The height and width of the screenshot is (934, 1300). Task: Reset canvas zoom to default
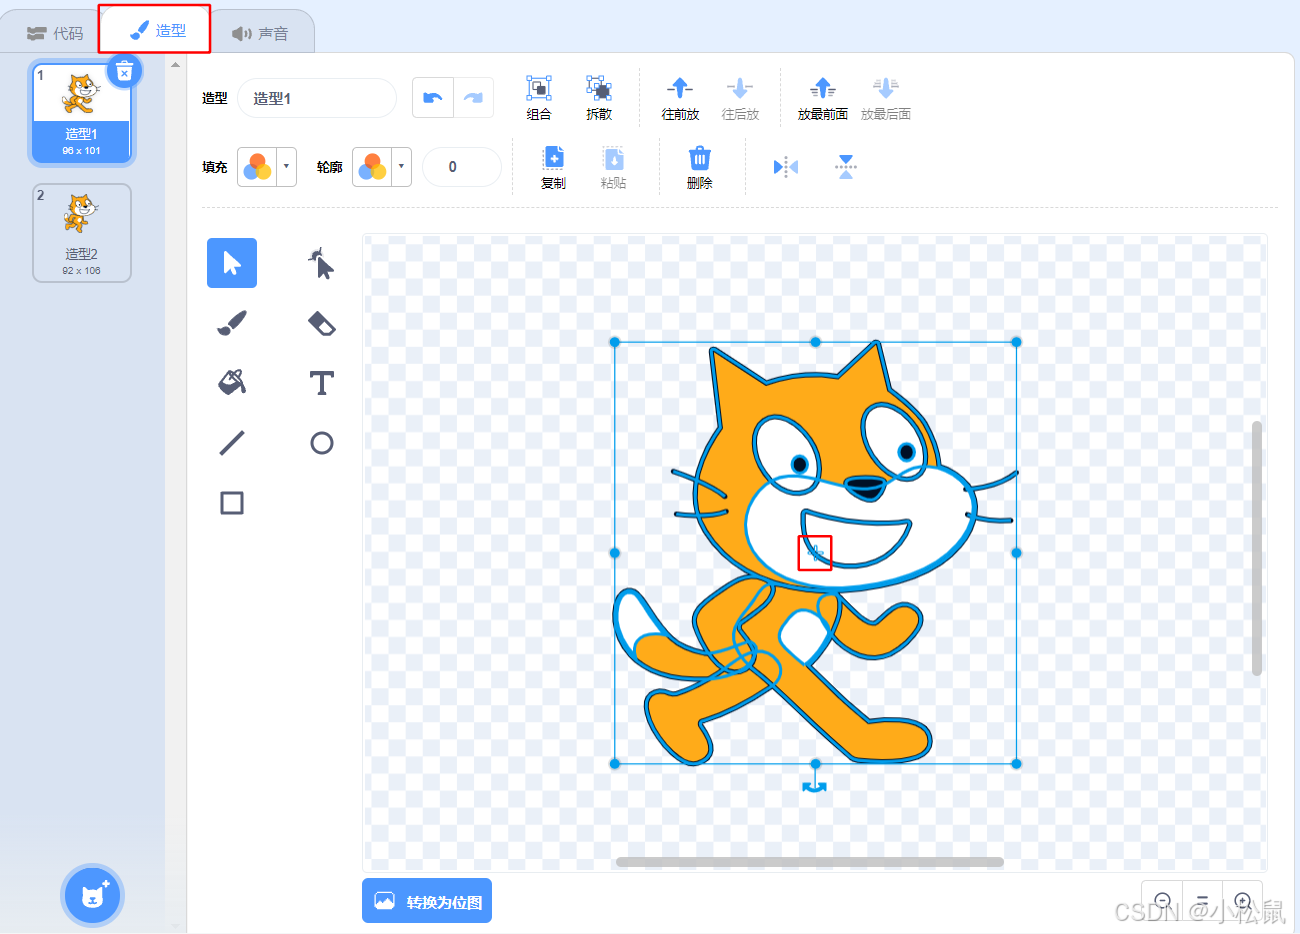(x=1202, y=901)
